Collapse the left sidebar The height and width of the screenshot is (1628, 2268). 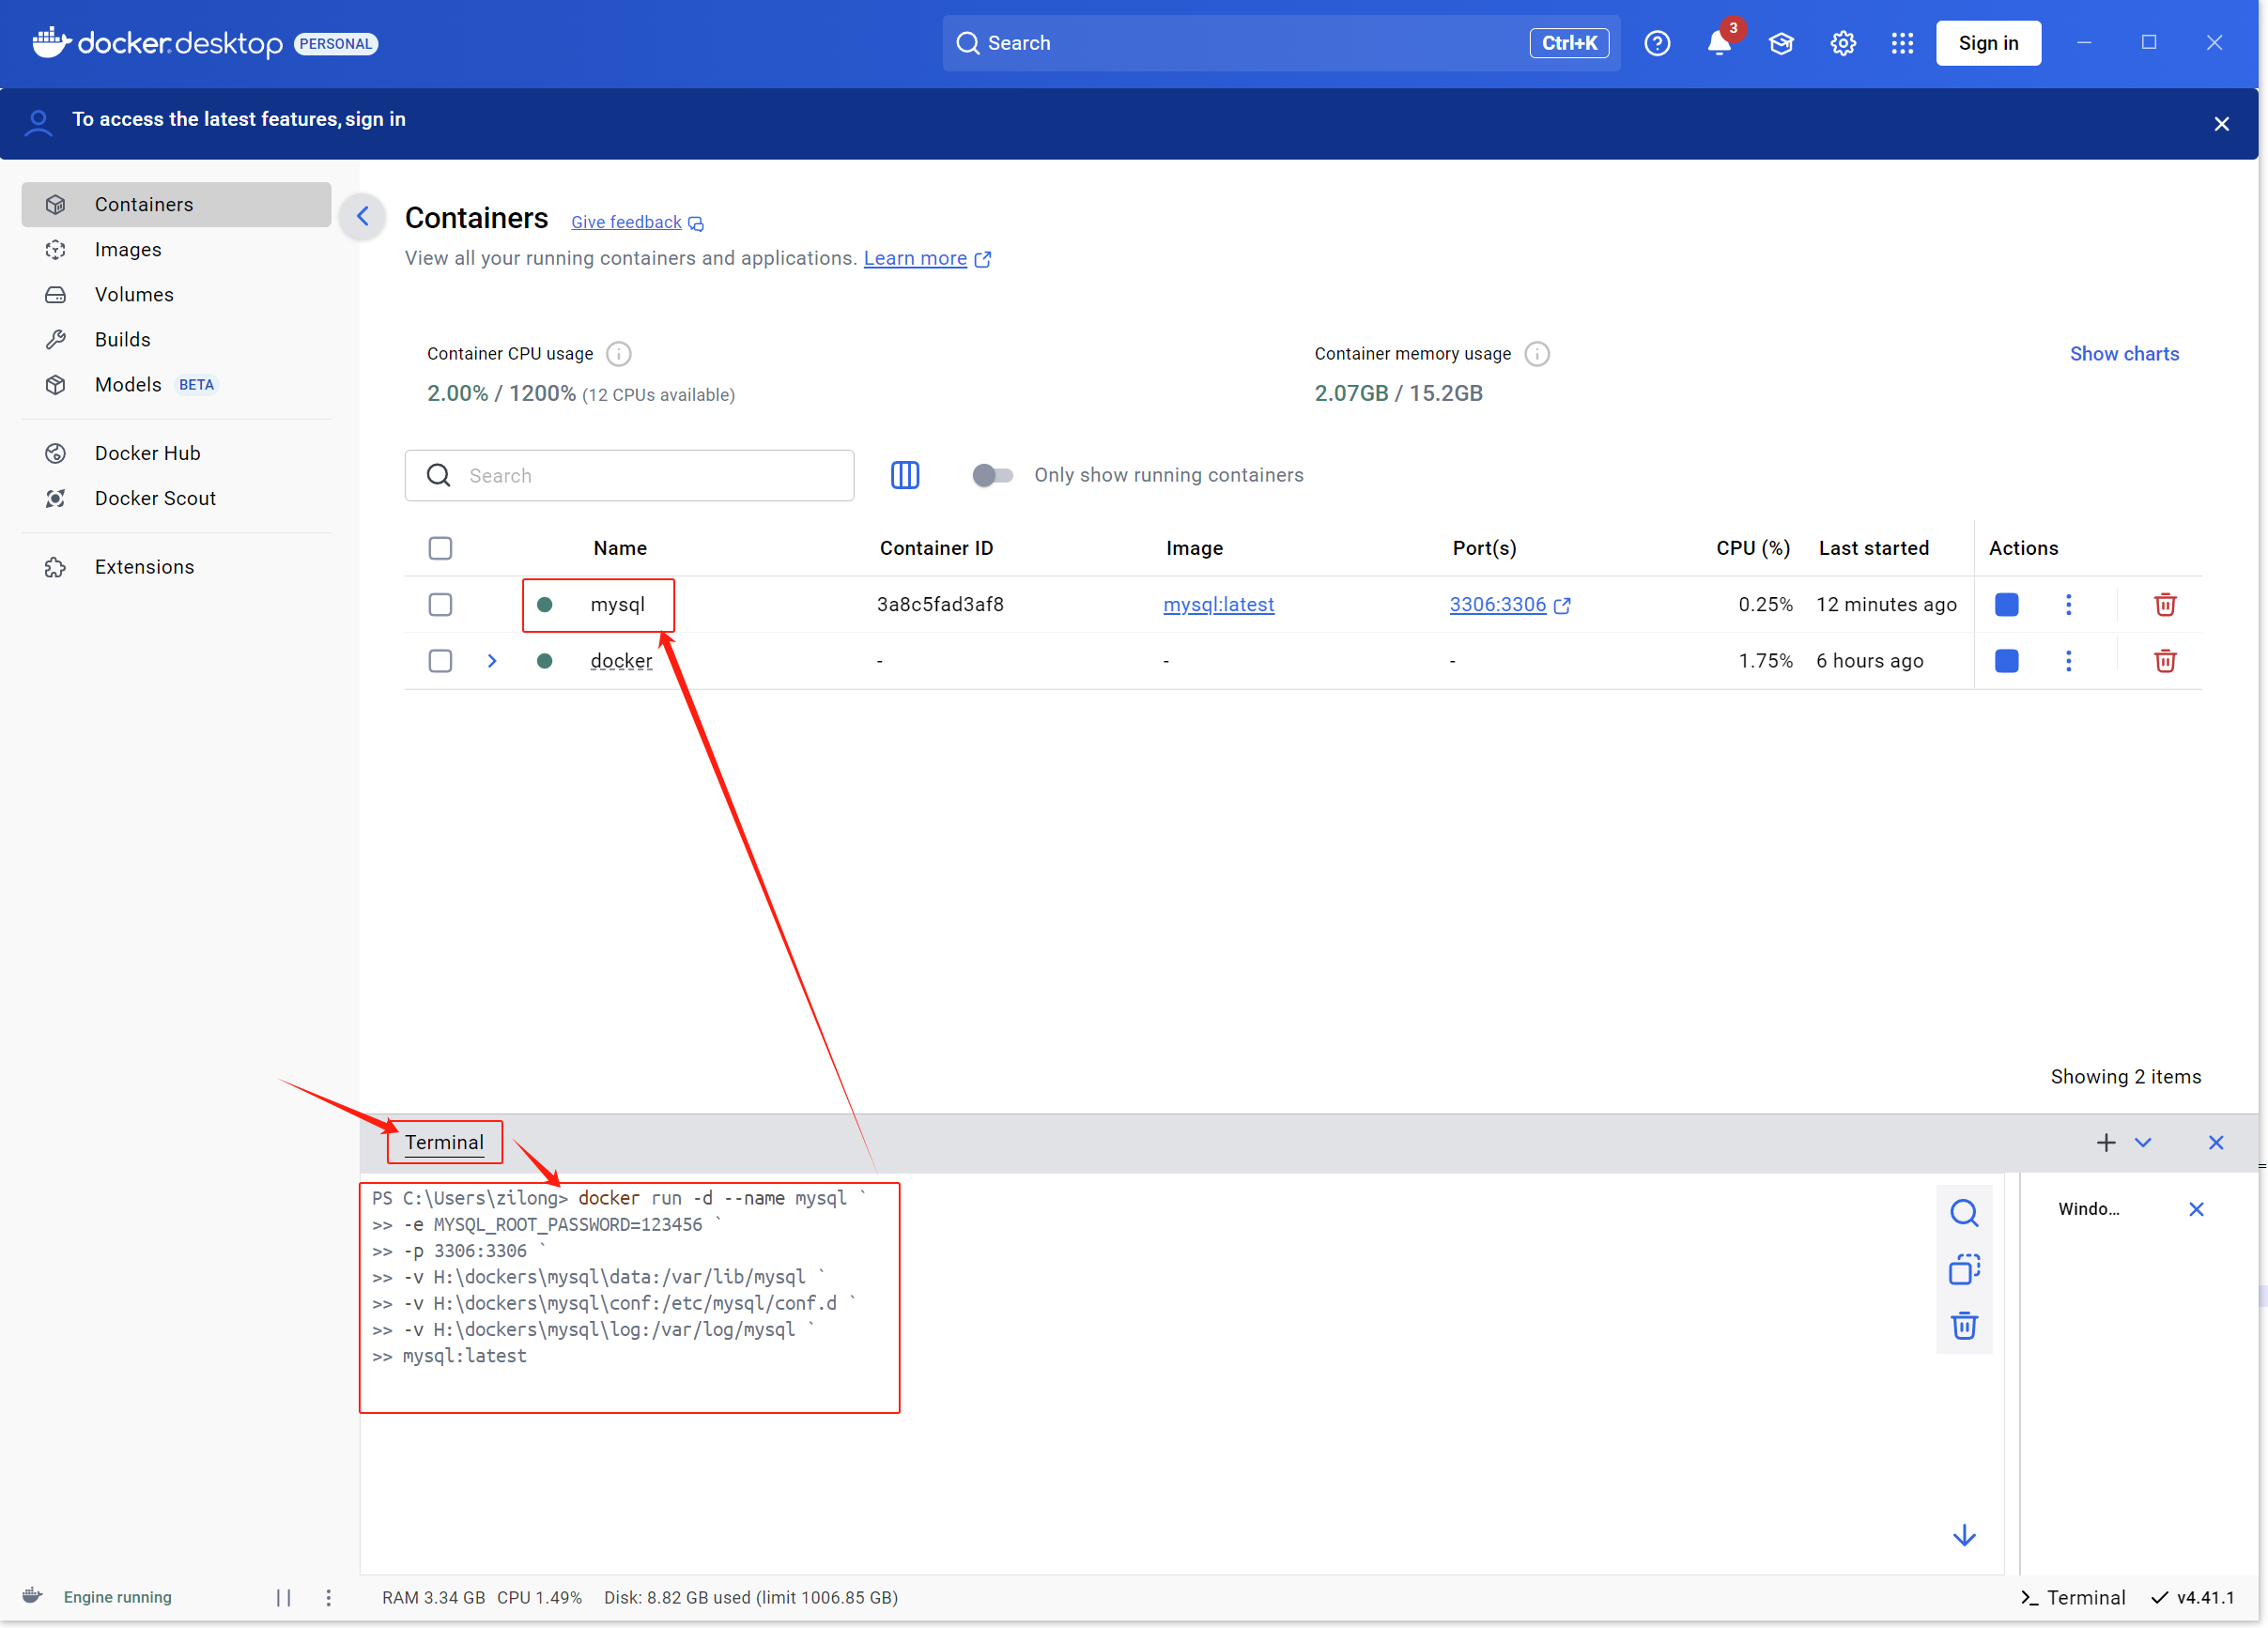point(363,216)
